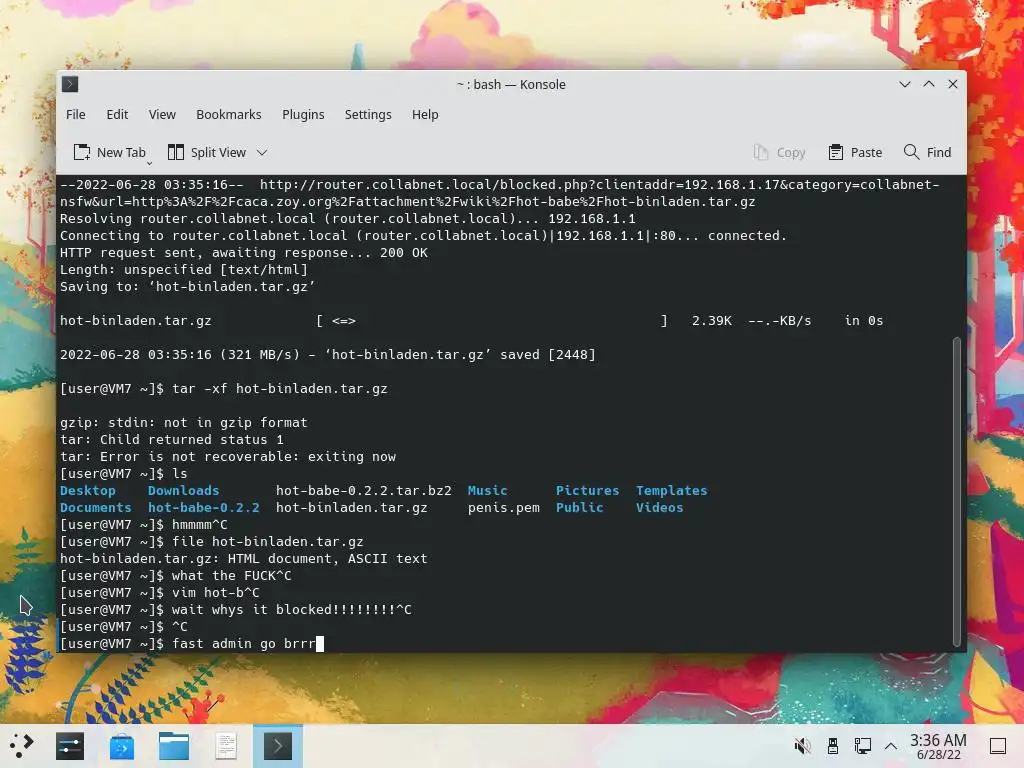Click the 'fast admin go brrr' command line
Screen dimensions: 1024x768
pyautogui.click(x=244, y=643)
